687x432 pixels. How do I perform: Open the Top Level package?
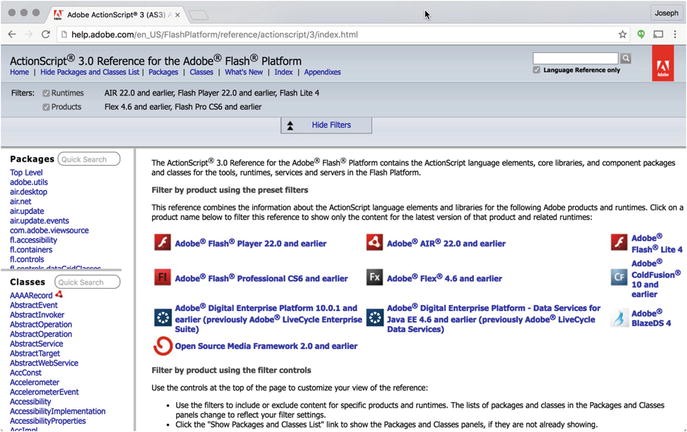pyautogui.click(x=26, y=173)
